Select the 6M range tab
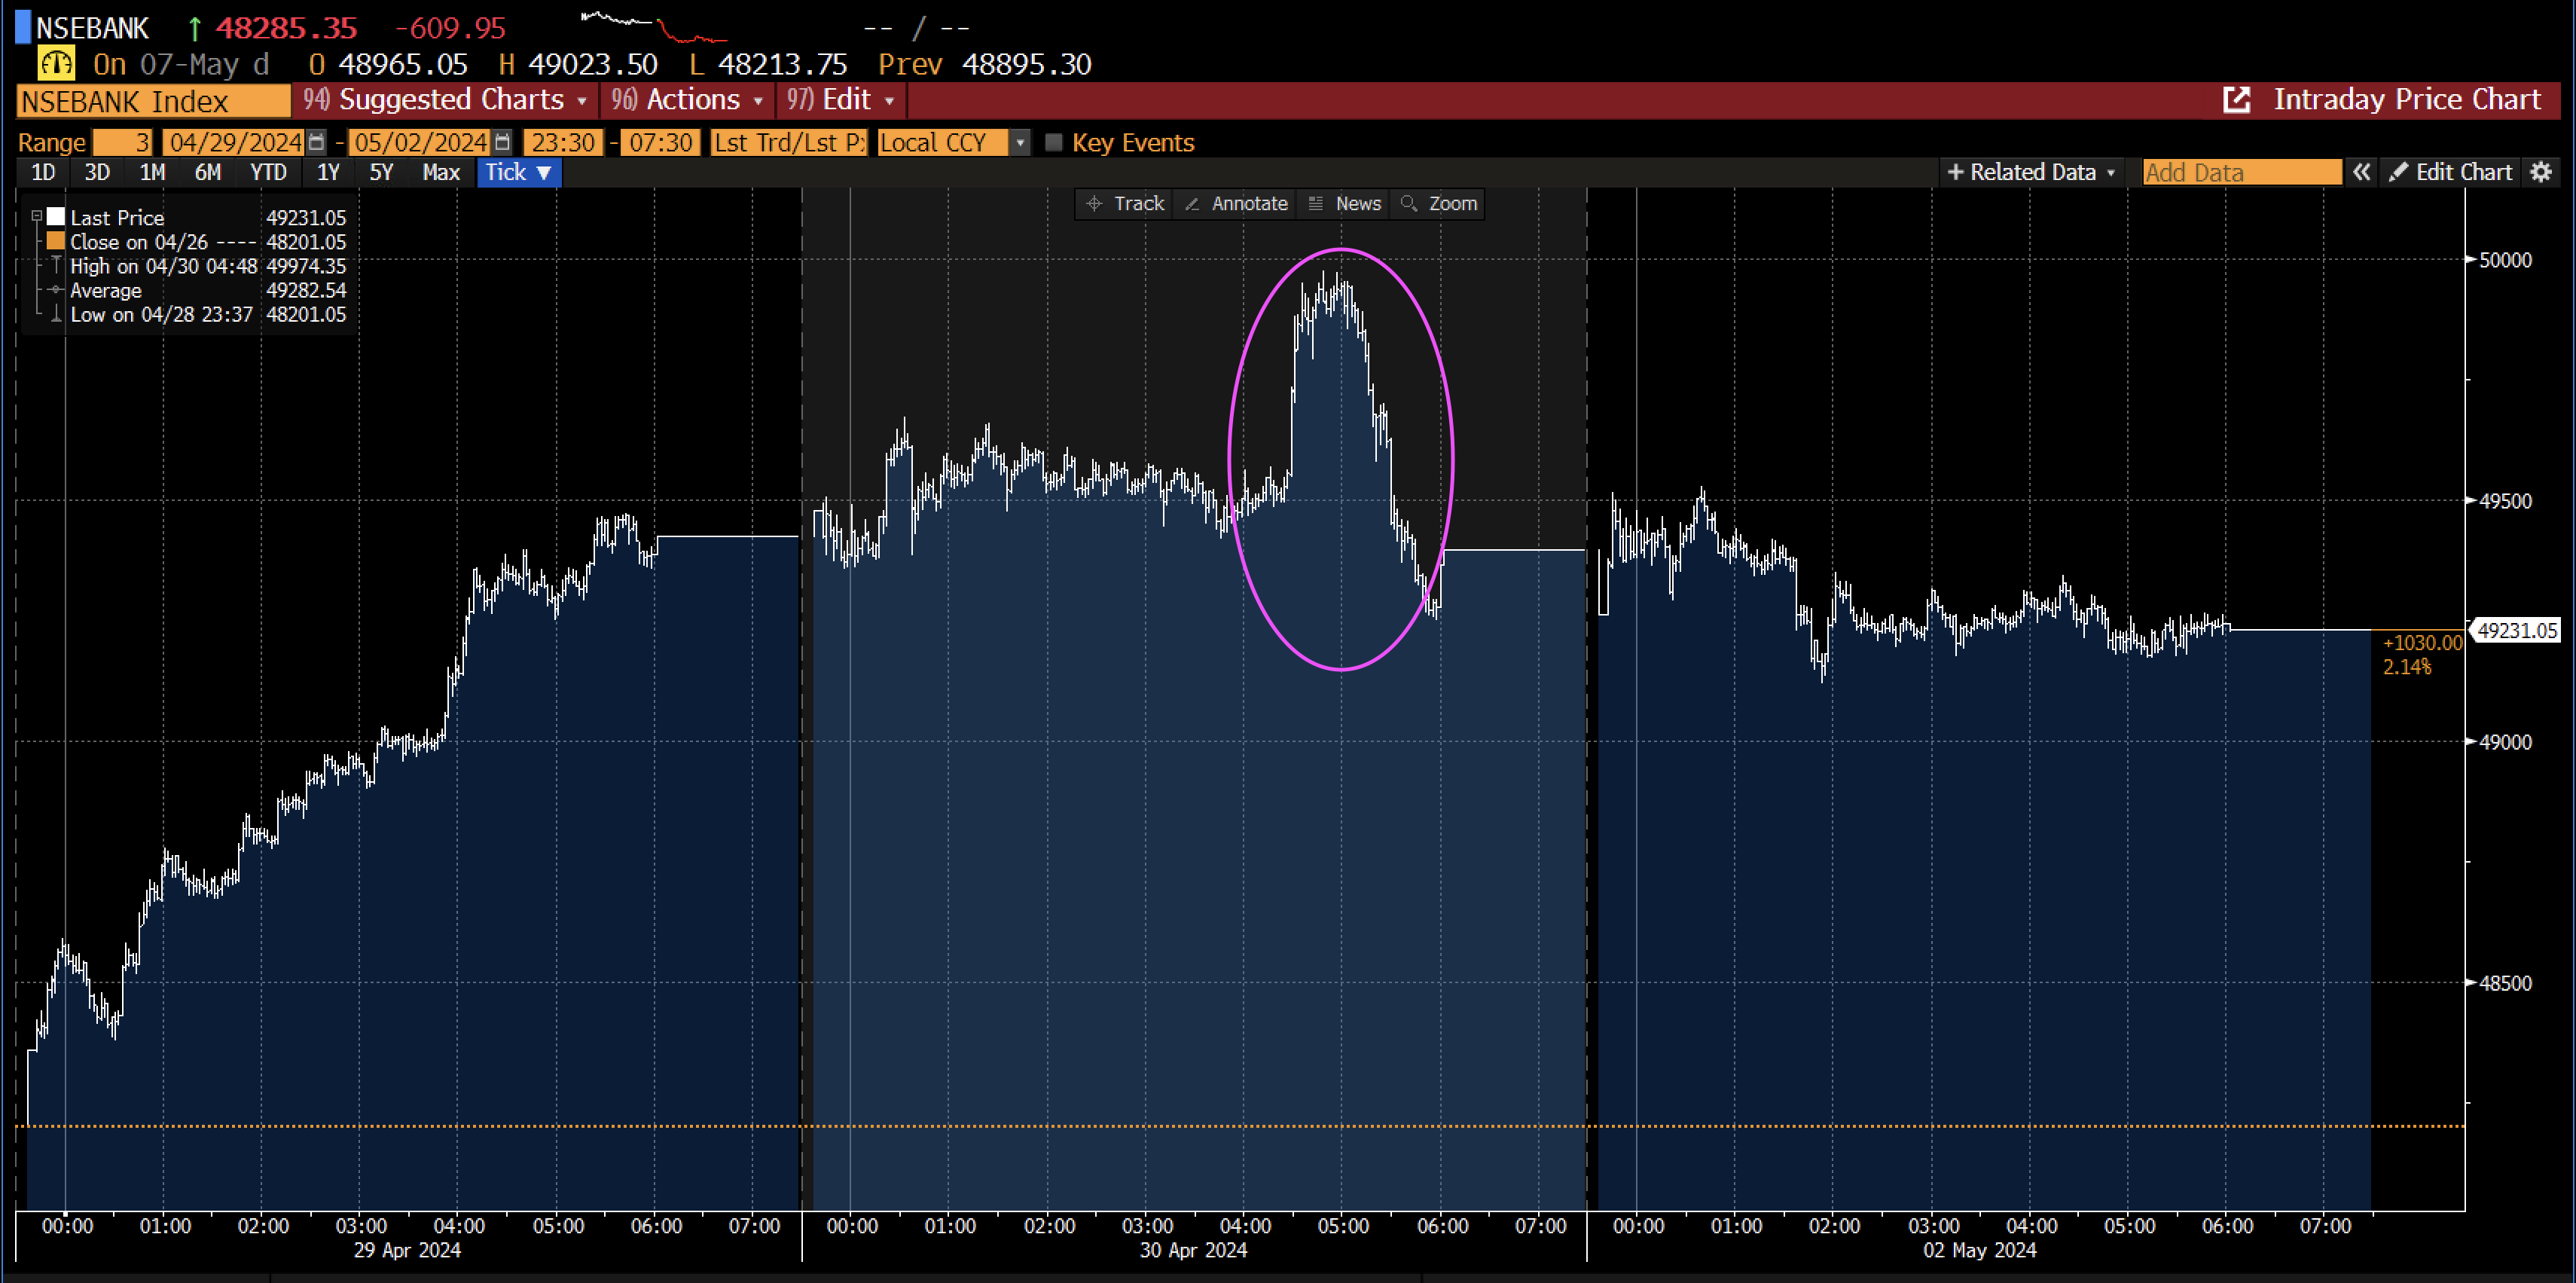The width and height of the screenshot is (2576, 1283). (x=208, y=172)
